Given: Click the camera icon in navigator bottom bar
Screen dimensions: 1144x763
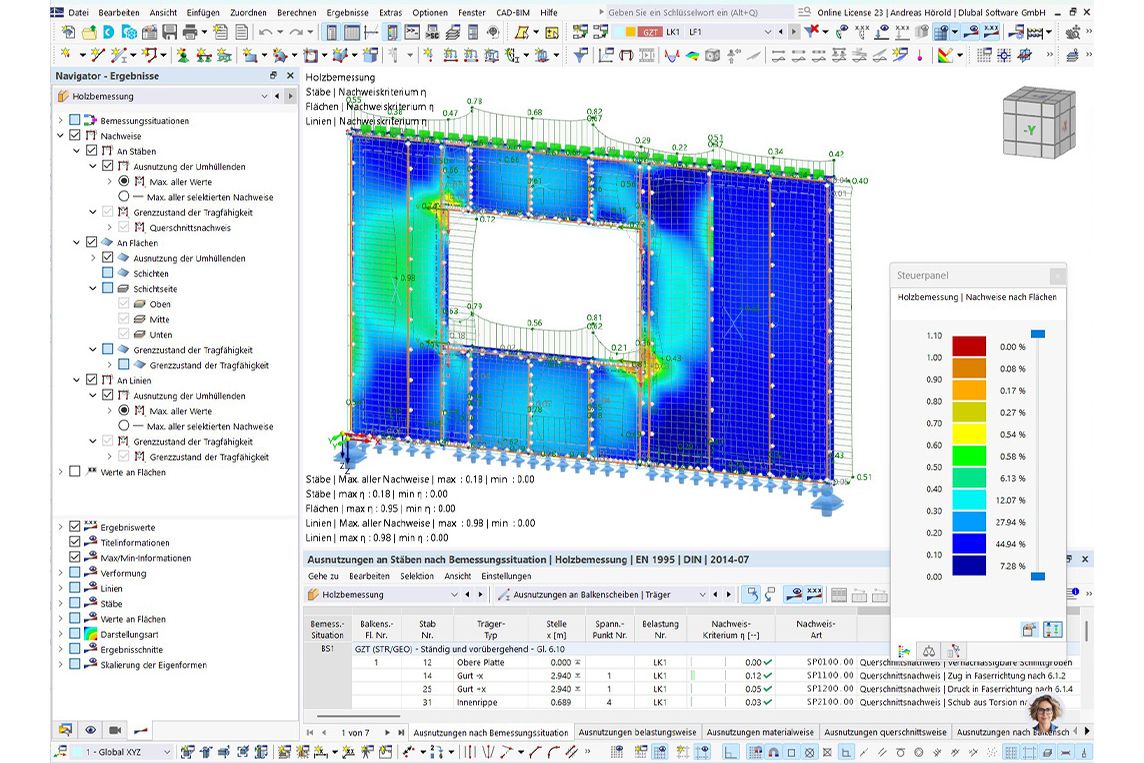Looking at the screenshot, I should pyautogui.click(x=115, y=730).
